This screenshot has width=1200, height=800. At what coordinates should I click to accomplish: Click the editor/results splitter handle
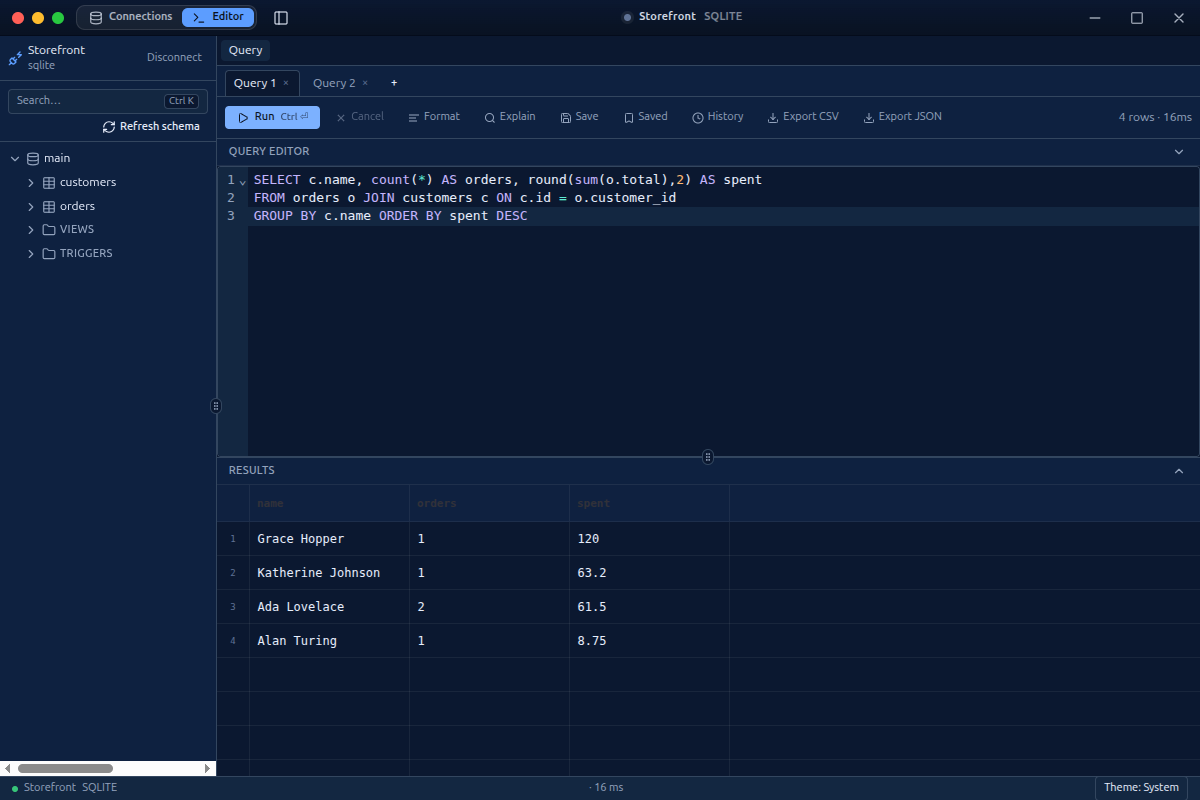pos(708,457)
